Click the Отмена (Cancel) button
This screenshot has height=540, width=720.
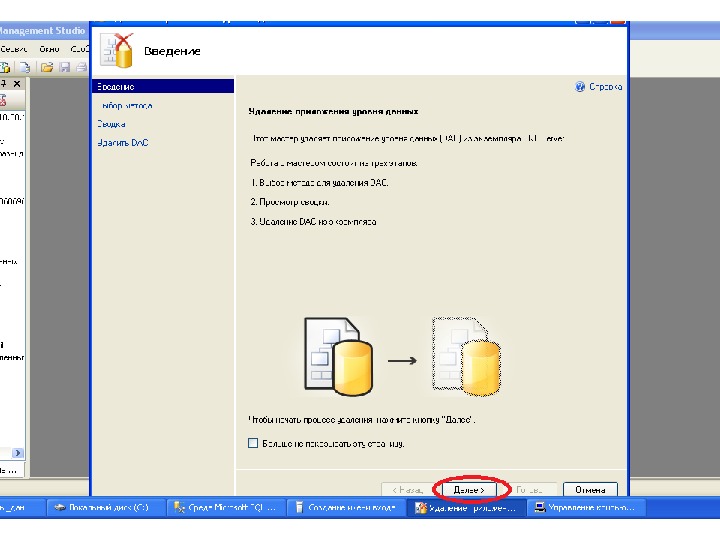[590, 489]
